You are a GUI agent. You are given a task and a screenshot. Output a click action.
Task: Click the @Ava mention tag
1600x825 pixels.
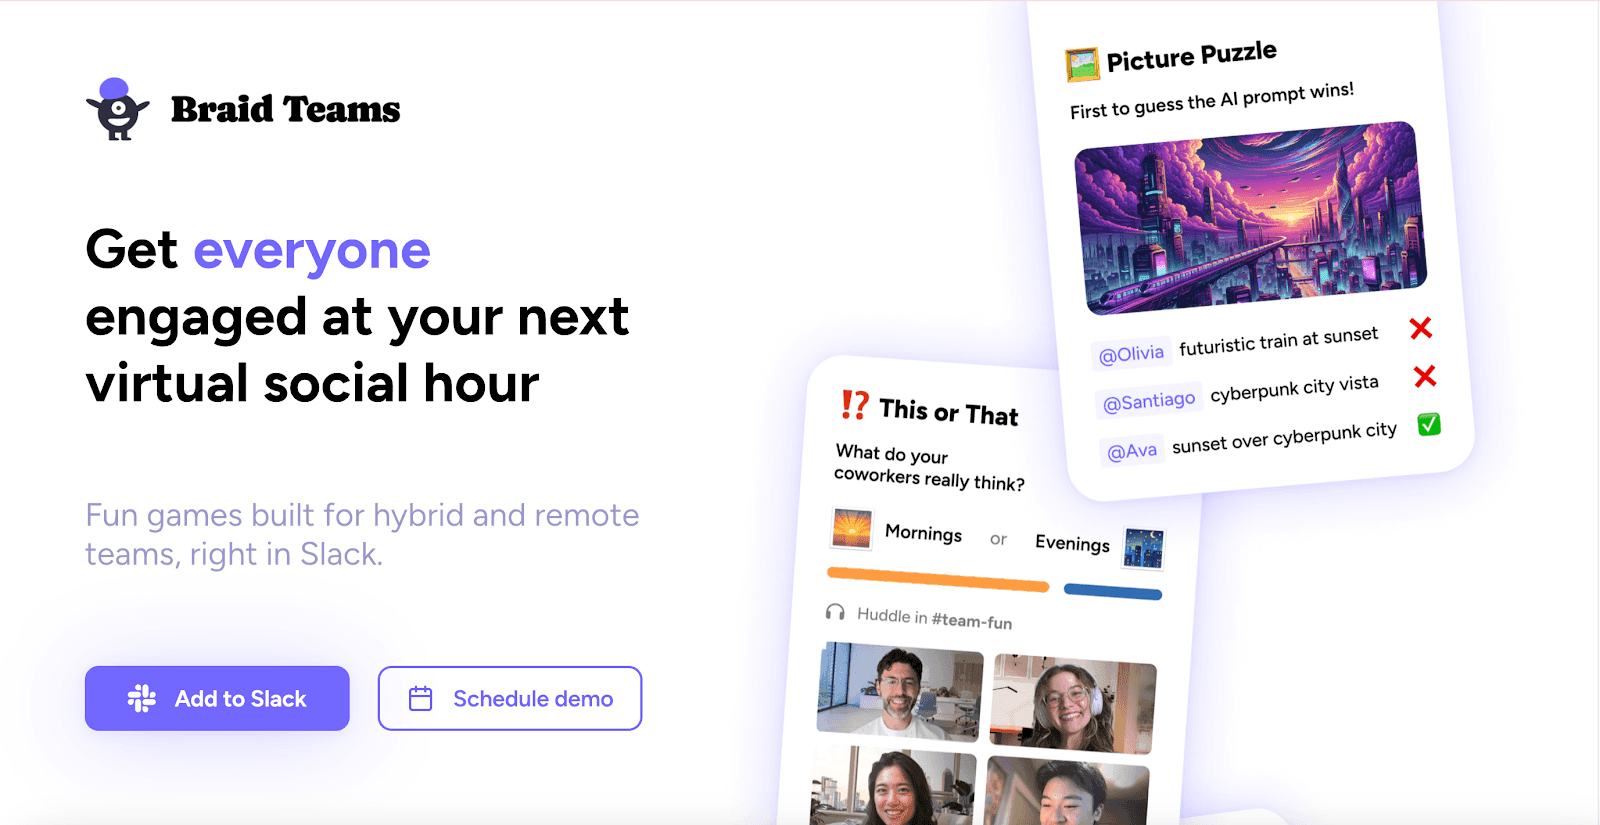(1132, 451)
